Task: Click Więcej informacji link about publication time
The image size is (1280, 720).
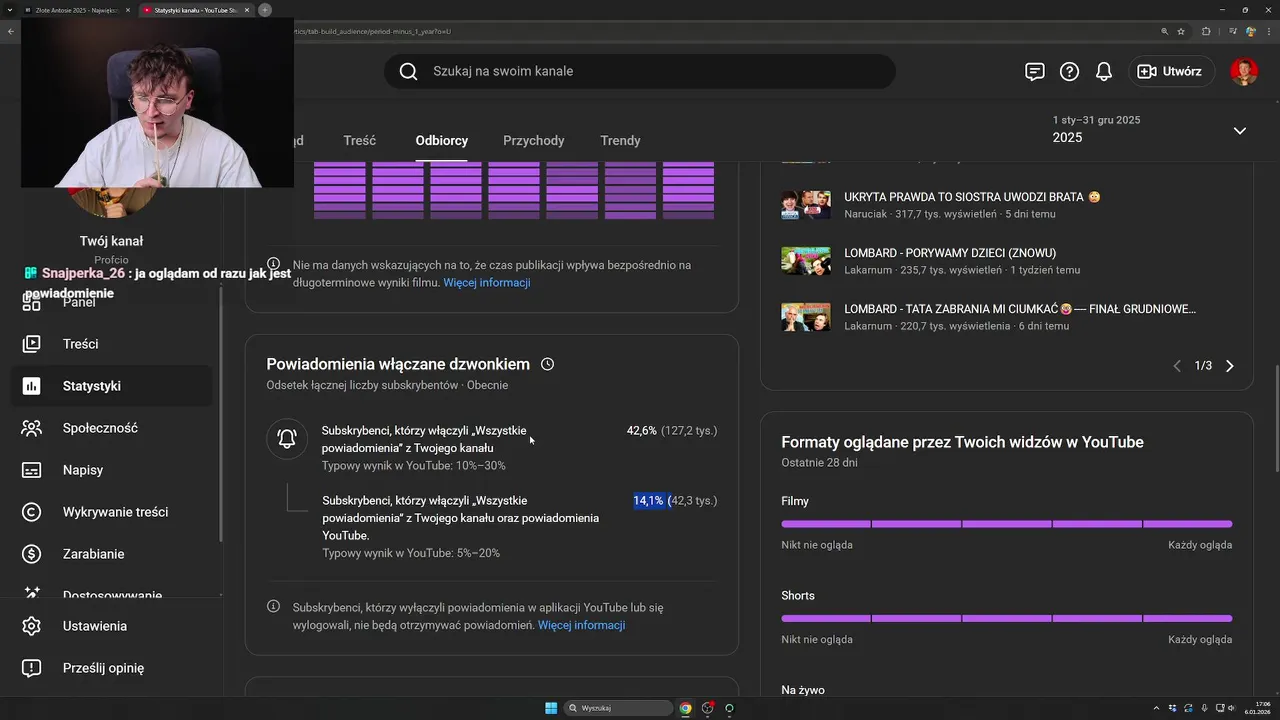Action: pyautogui.click(x=487, y=283)
